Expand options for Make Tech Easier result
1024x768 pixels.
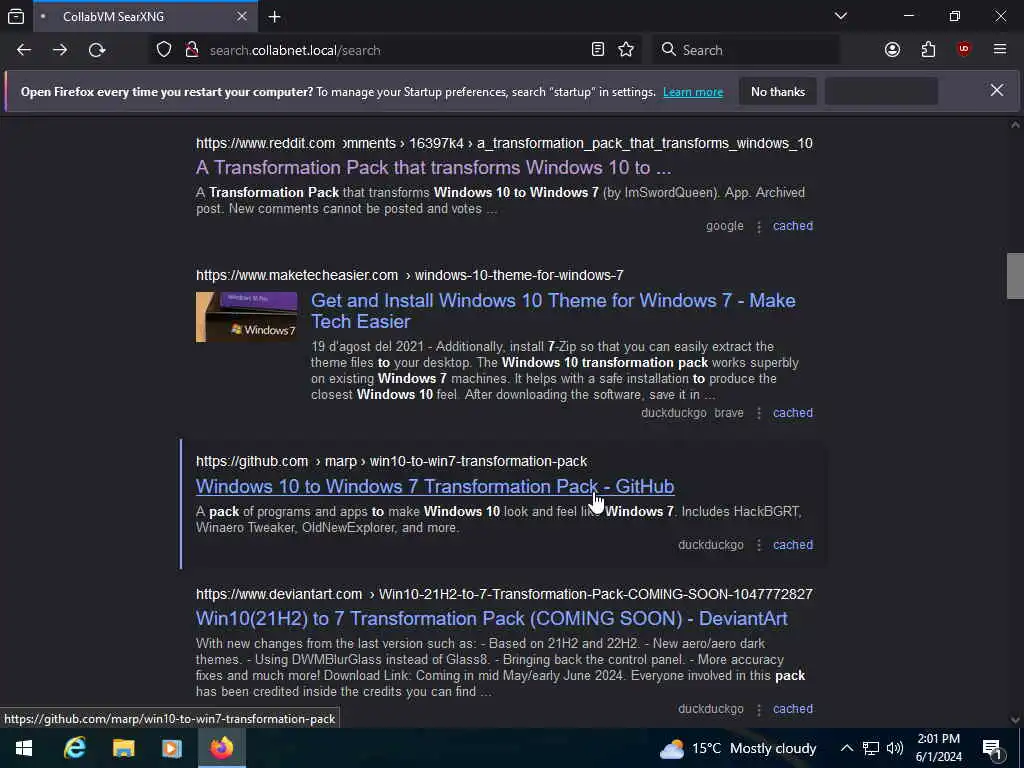758,413
